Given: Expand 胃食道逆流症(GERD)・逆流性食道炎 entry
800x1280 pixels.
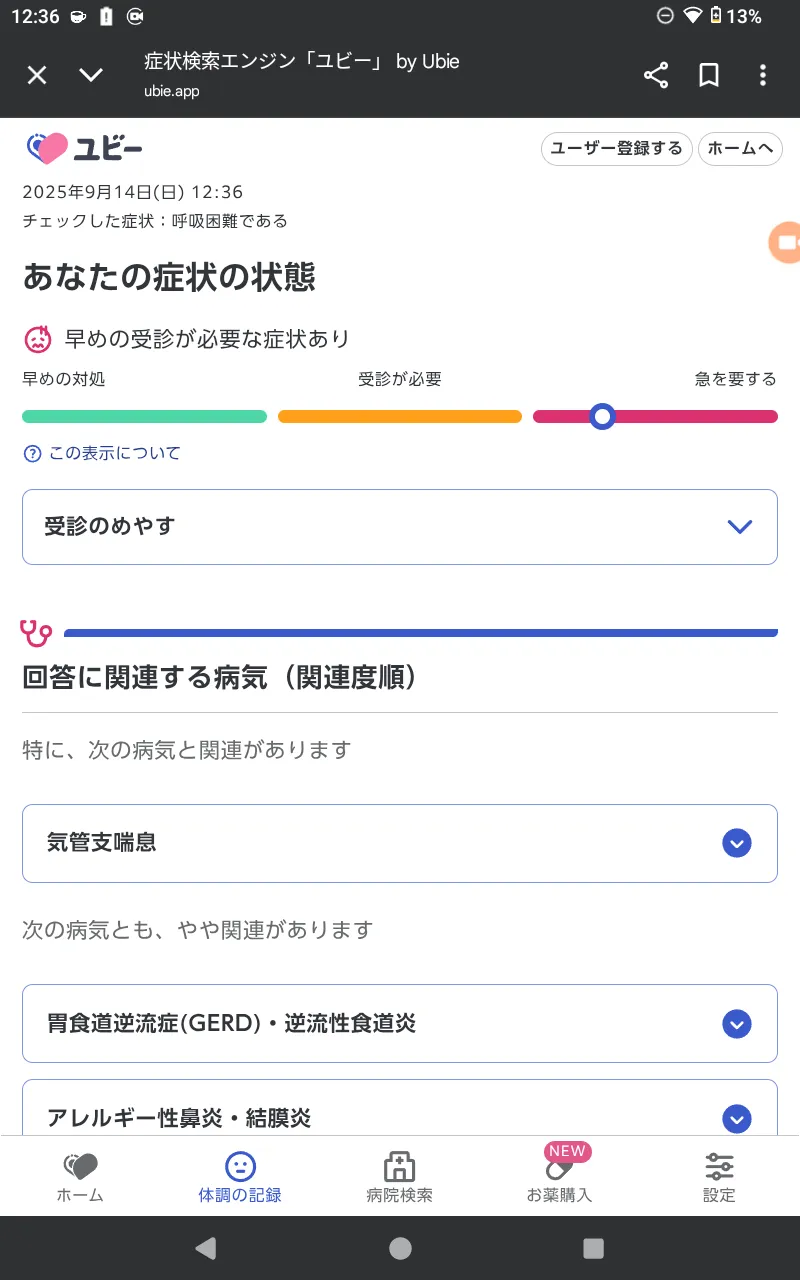Looking at the screenshot, I should [400, 1023].
